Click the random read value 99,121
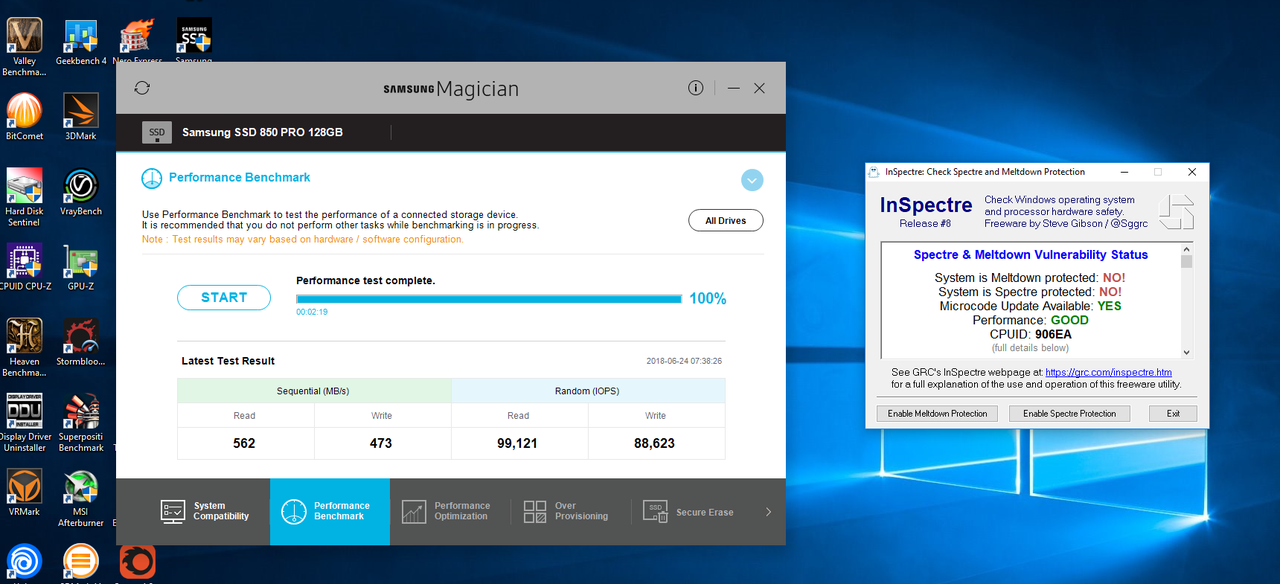The height and width of the screenshot is (584, 1280). coord(518,443)
